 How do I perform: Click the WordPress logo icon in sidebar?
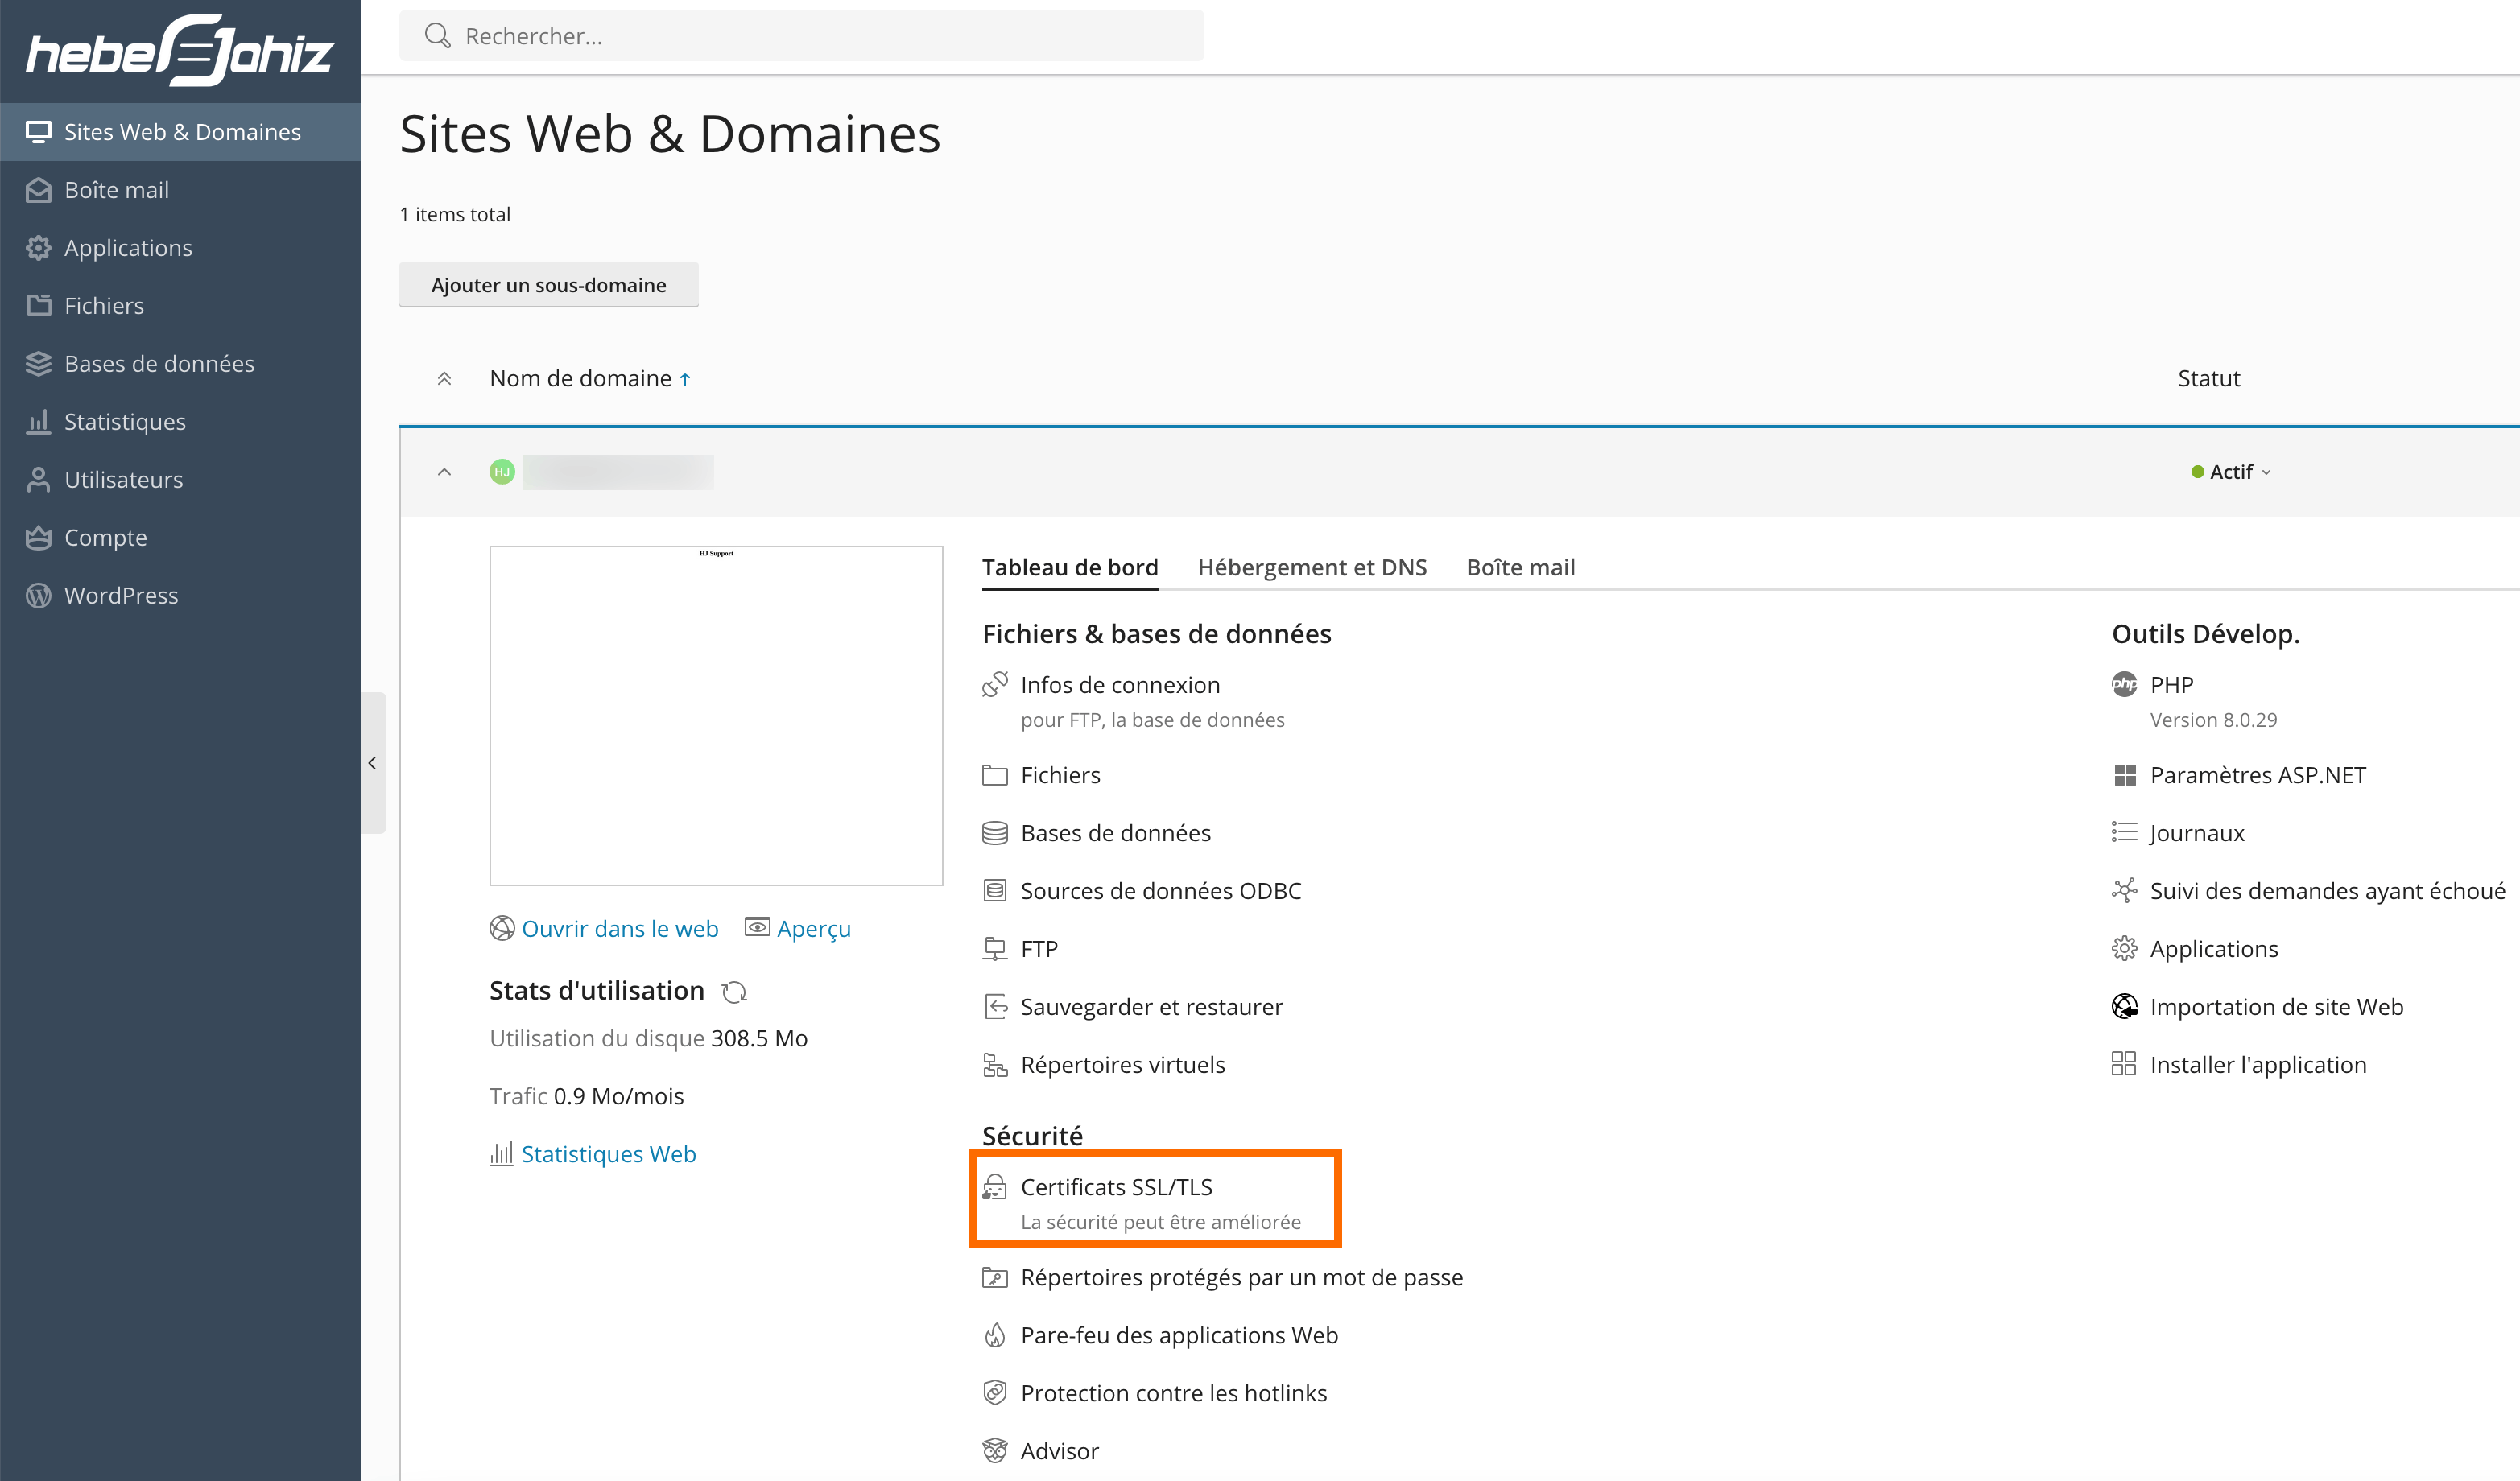pos(38,596)
